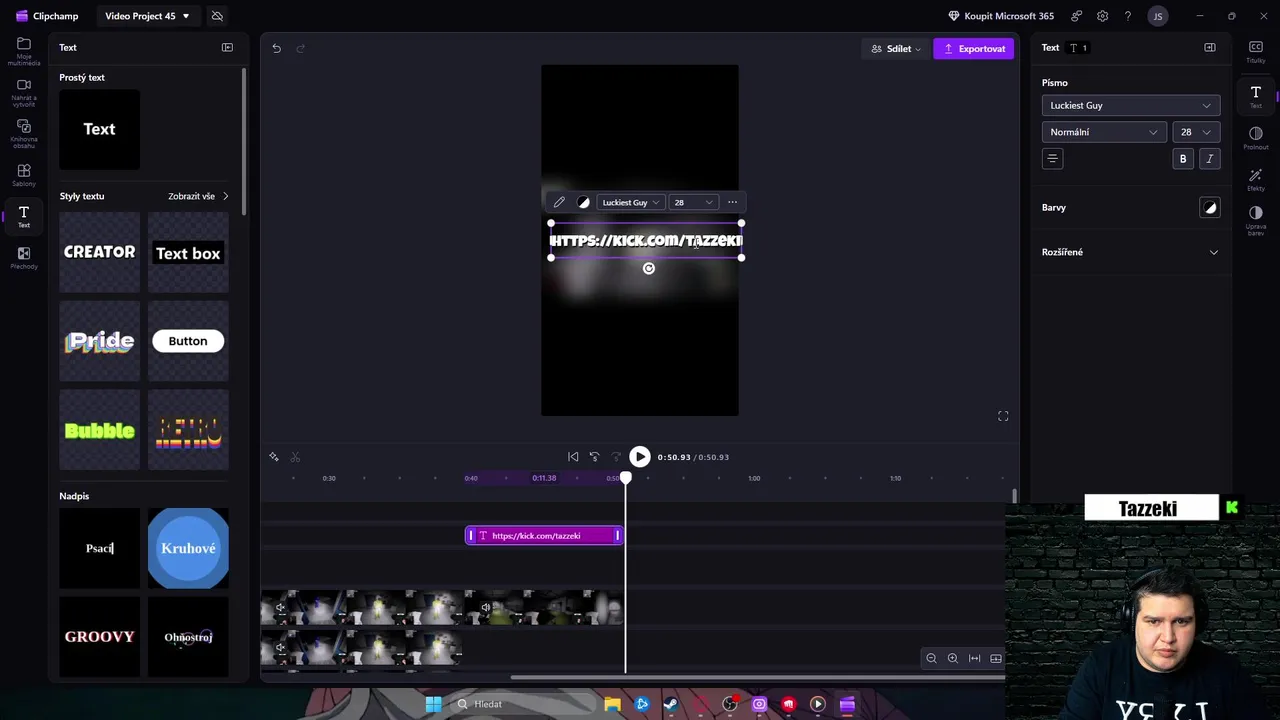1280x720 pixels.
Task: Open Video Project 45 title dropdown
Action: tap(147, 16)
